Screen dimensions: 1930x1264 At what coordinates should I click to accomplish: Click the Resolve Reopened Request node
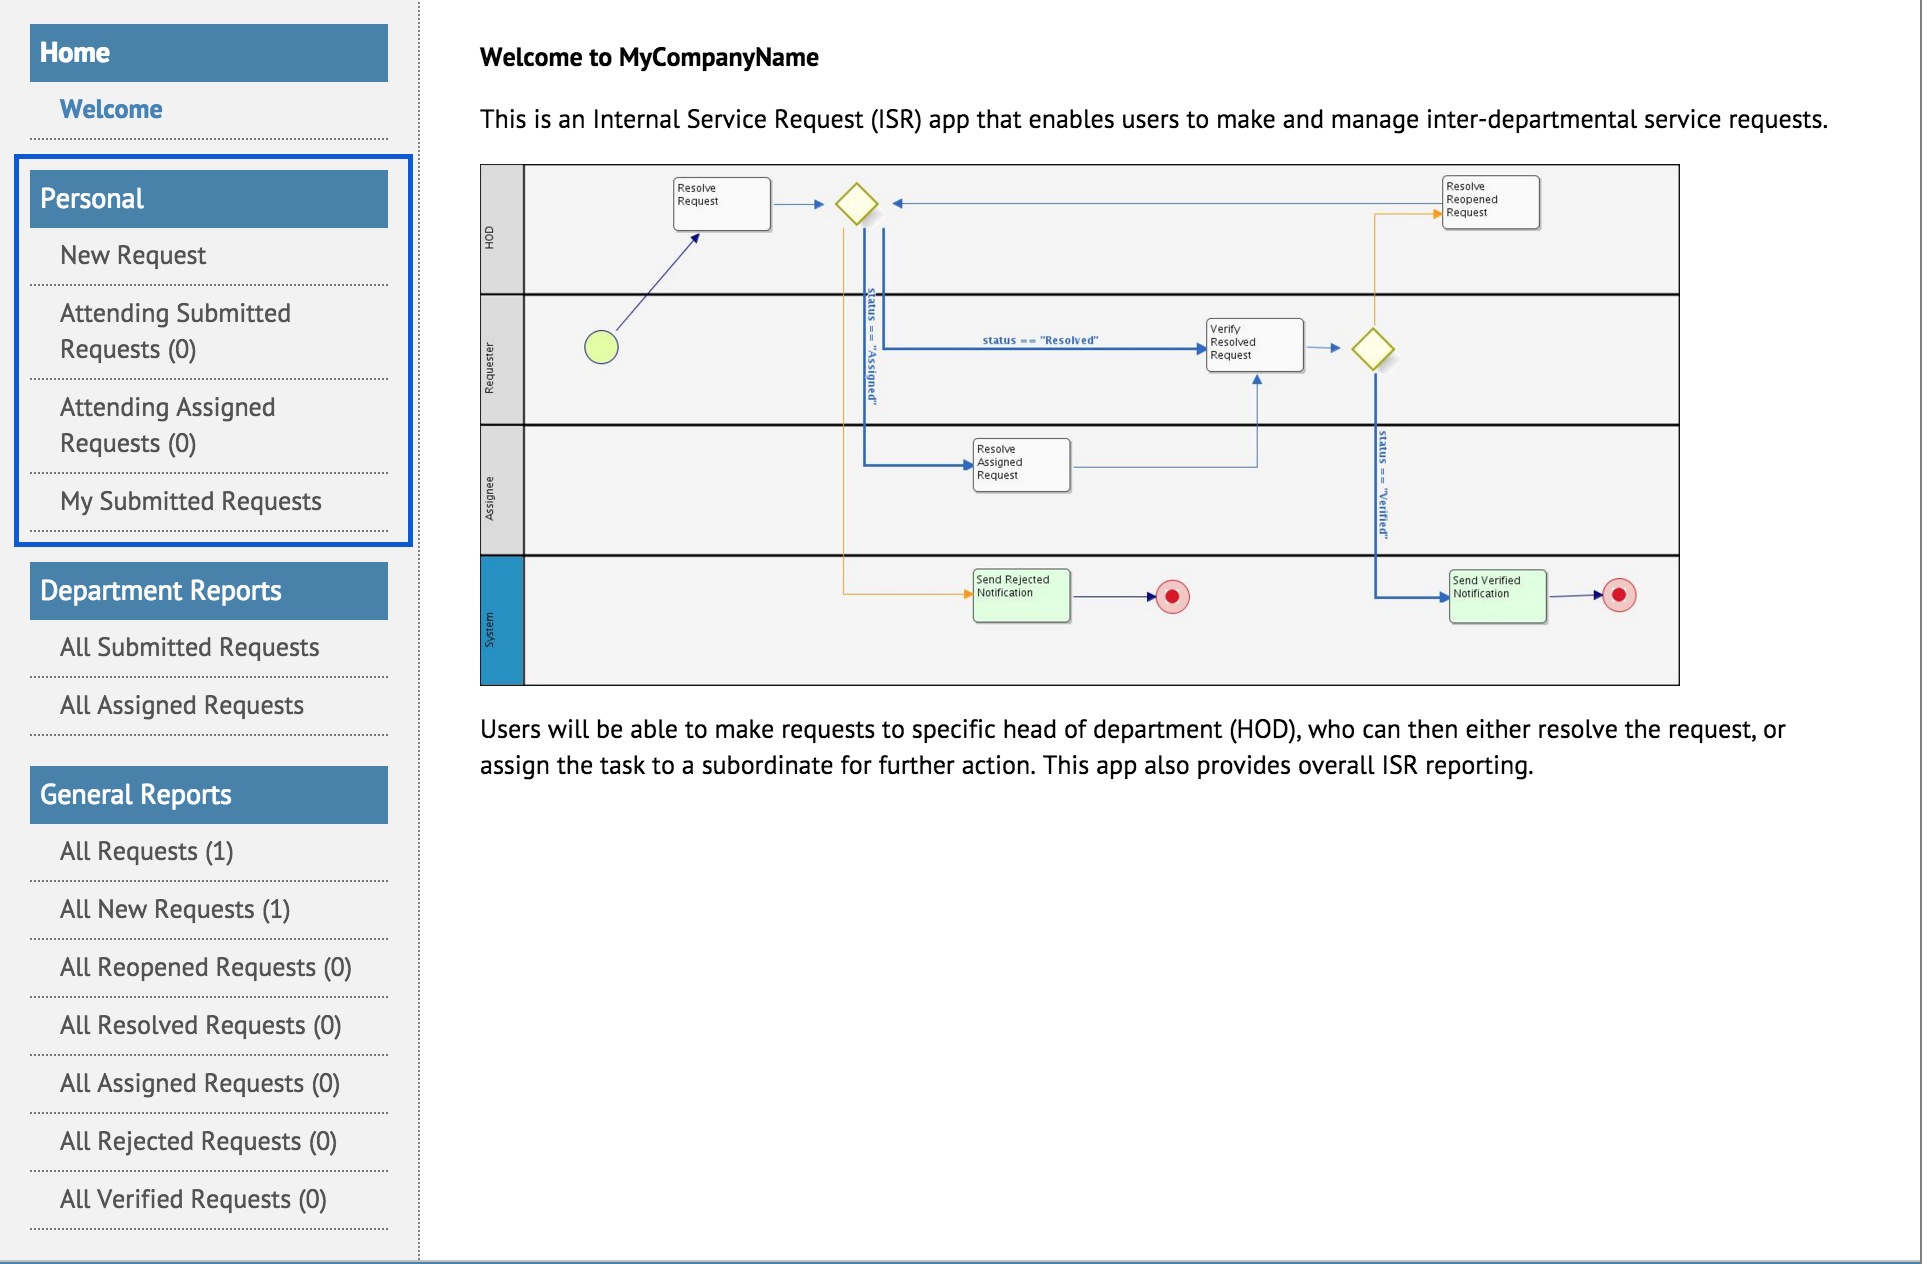pyautogui.click(x=1489, y=202)
